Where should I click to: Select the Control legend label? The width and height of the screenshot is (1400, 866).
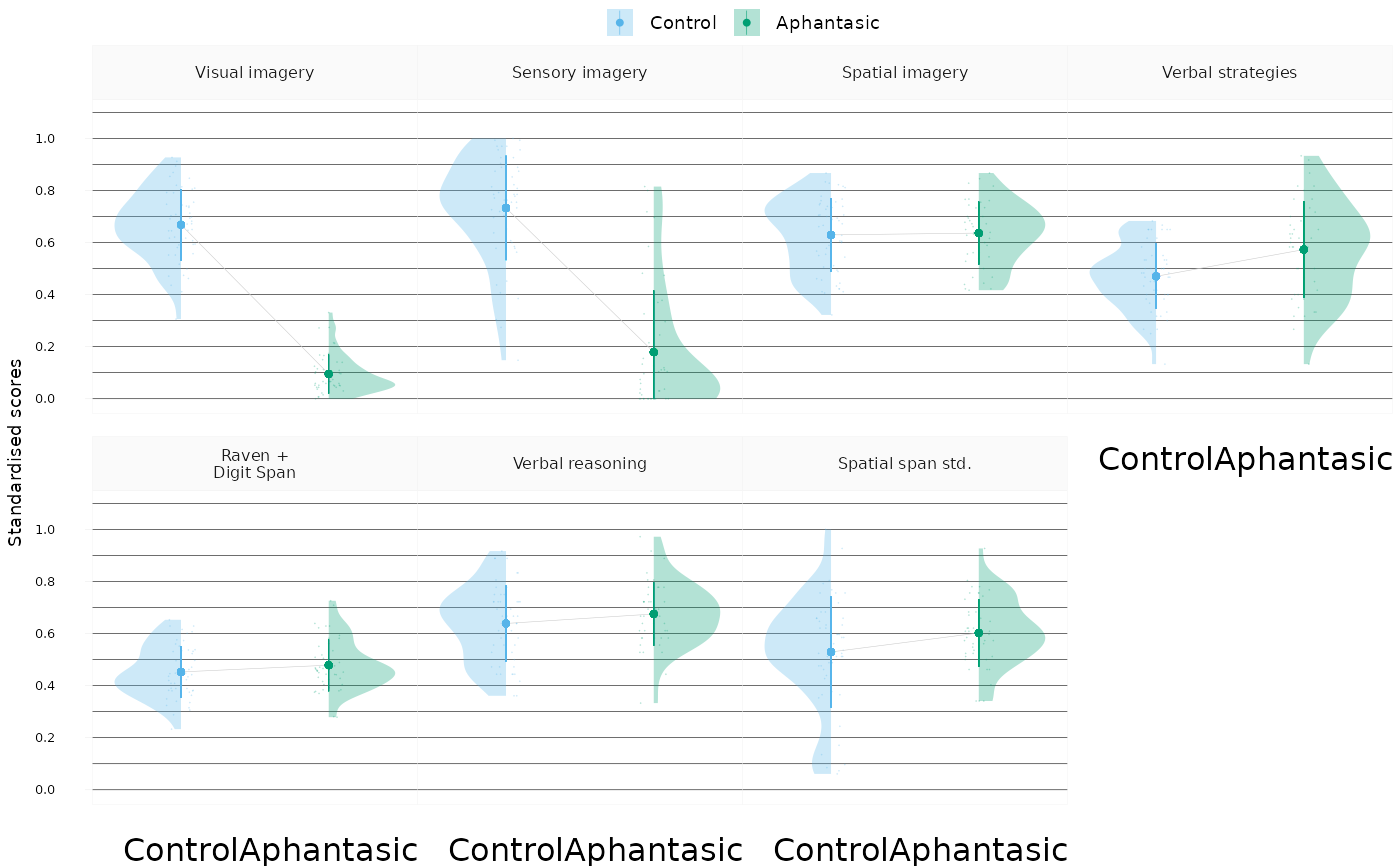pos(683,23)
